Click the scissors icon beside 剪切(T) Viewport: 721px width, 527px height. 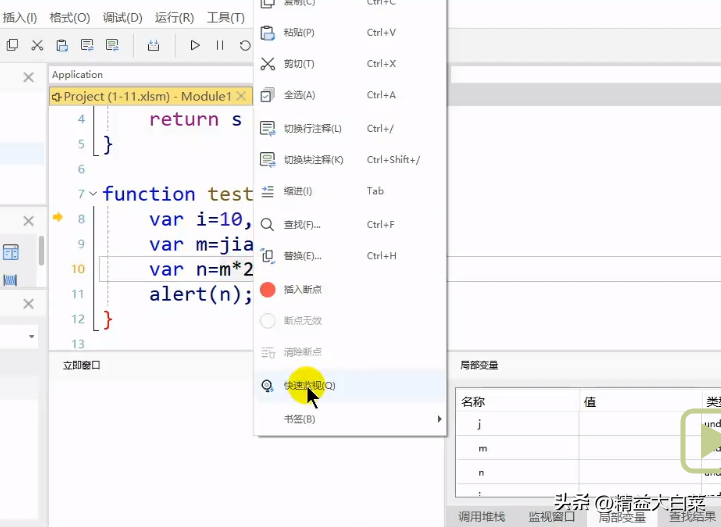268,64
